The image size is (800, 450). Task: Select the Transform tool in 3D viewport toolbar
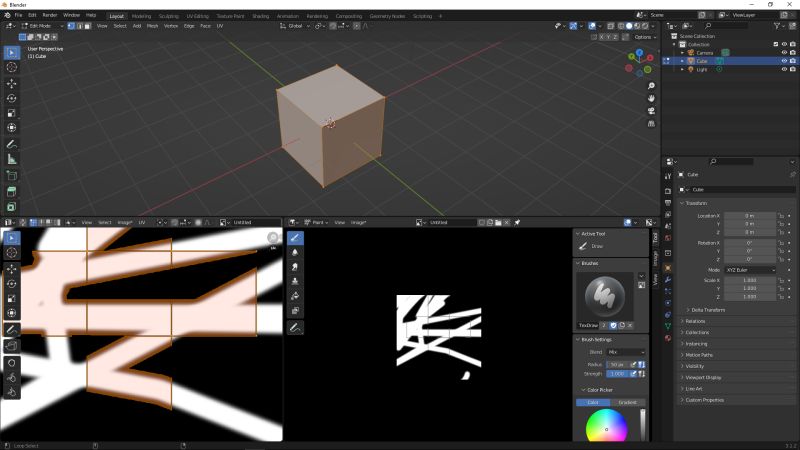[12, 128]
